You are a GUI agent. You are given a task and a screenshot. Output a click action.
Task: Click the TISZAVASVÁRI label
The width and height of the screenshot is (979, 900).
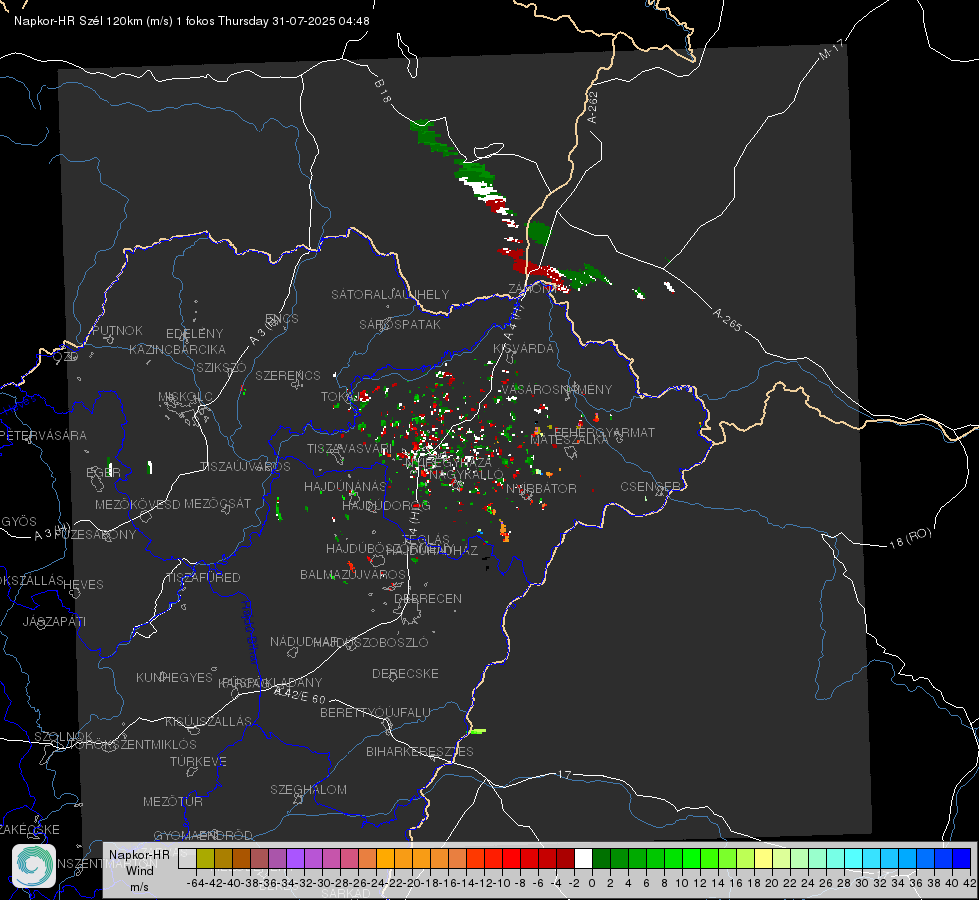pos(350,448)
